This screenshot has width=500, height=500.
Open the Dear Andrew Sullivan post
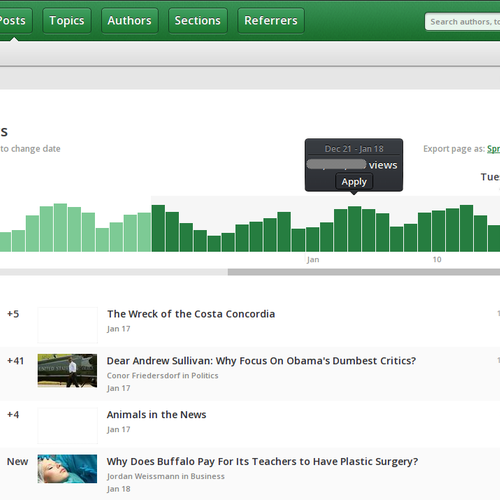coord(261,361)
